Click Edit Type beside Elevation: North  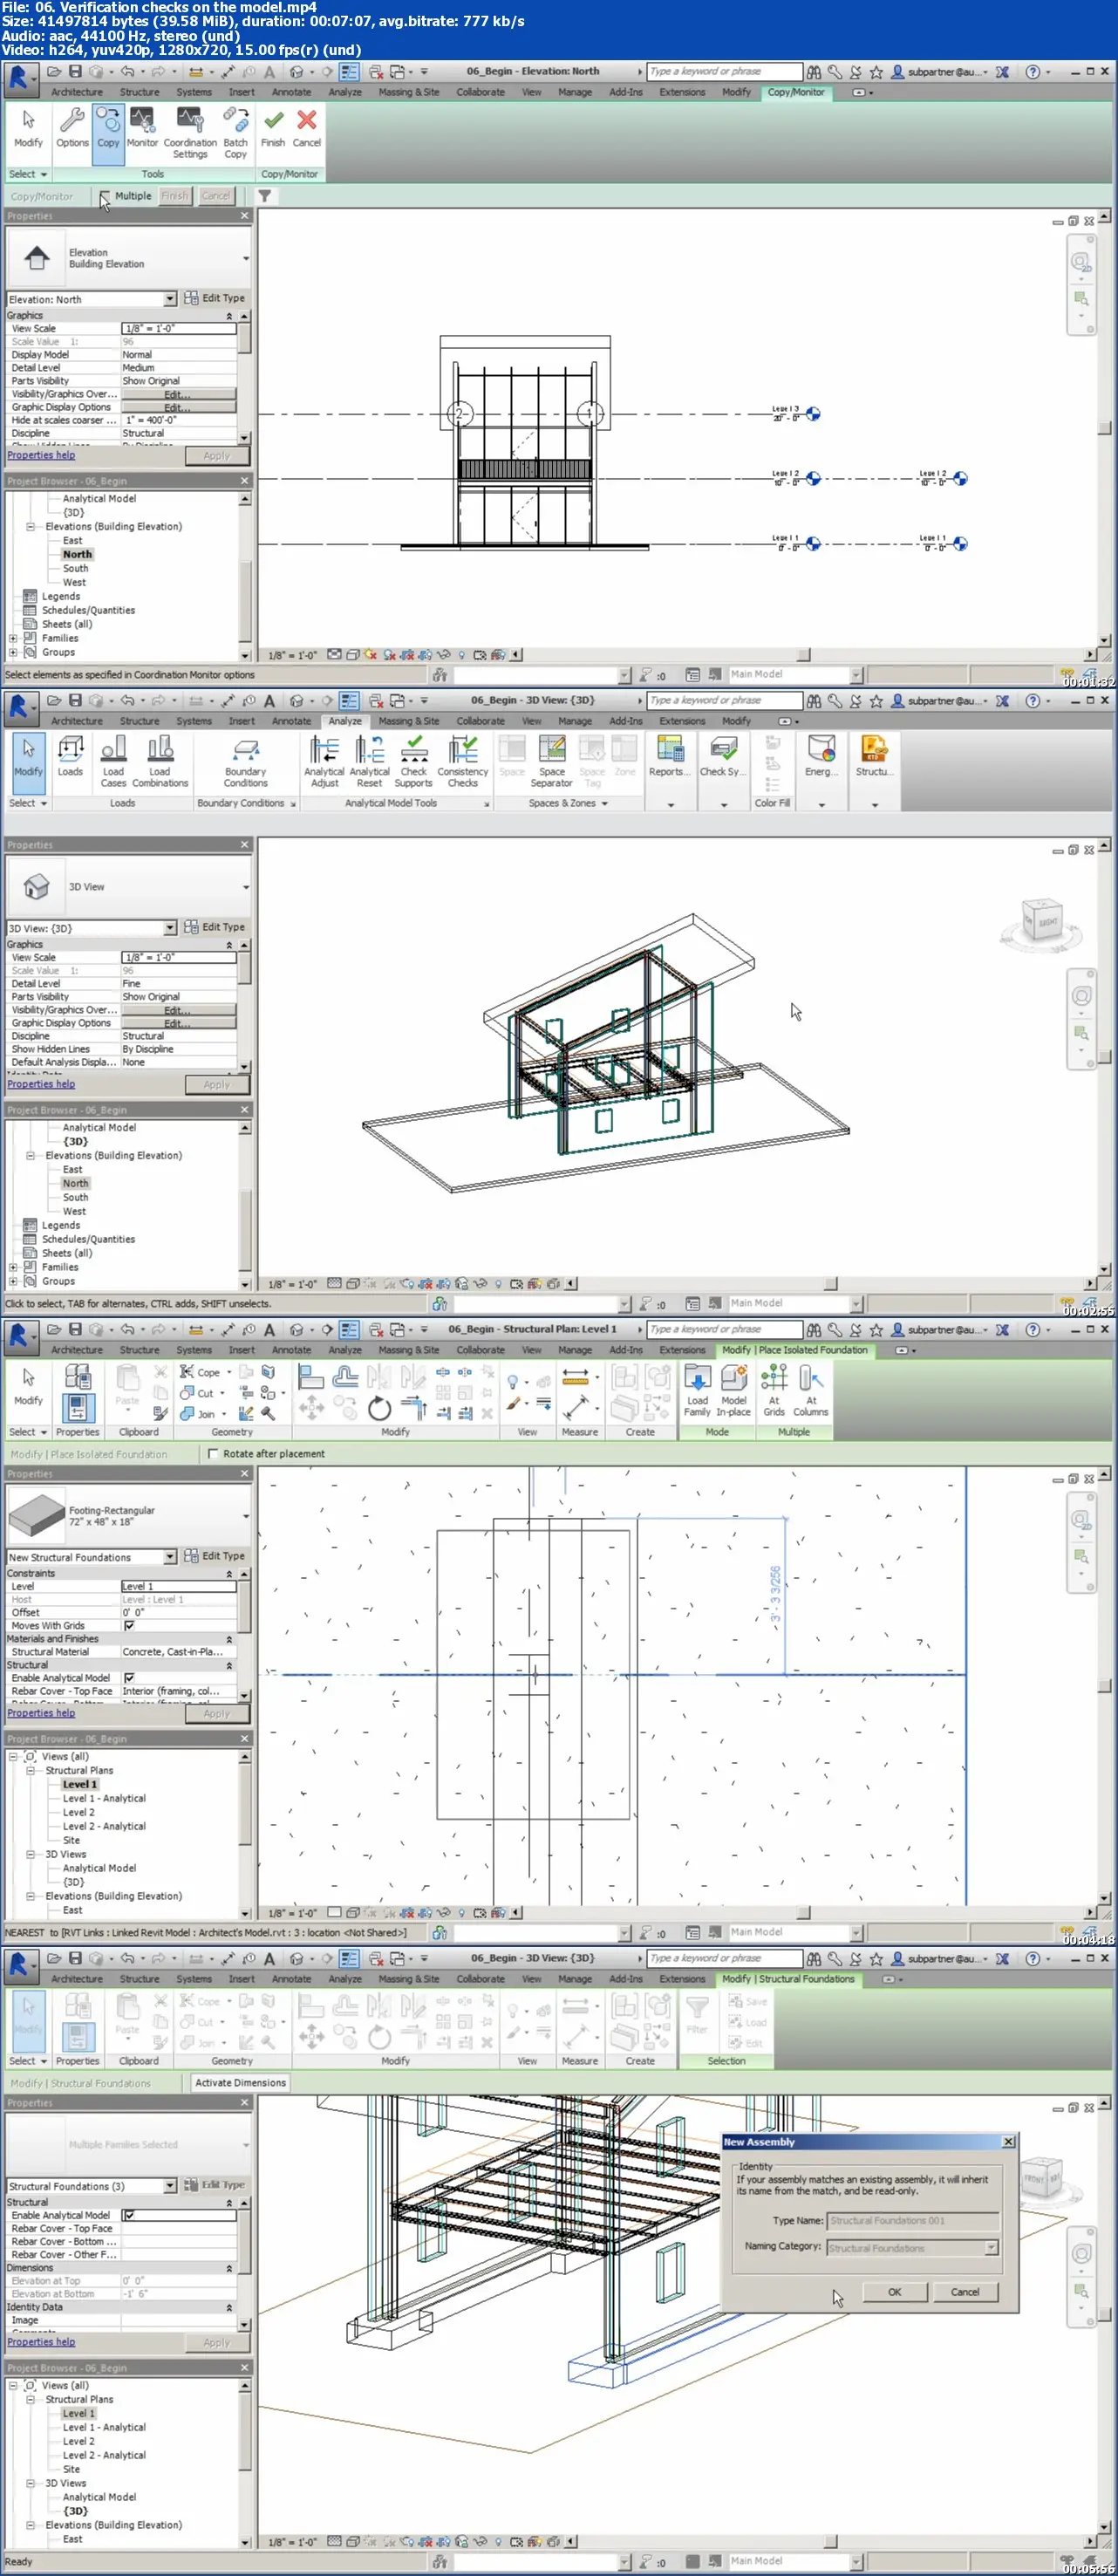tap(214, 298)
